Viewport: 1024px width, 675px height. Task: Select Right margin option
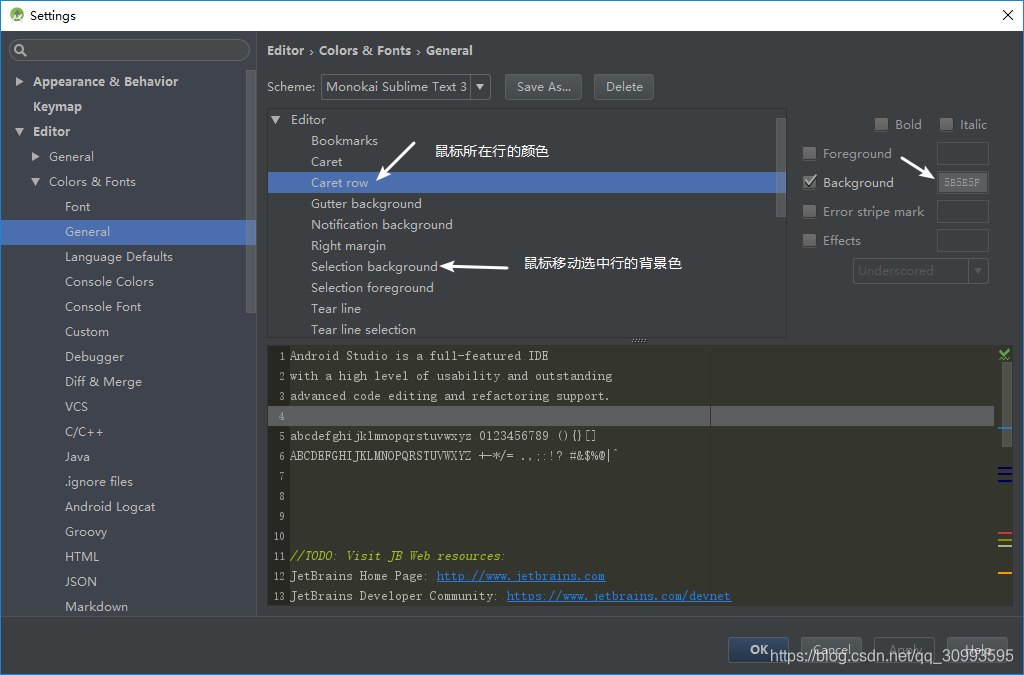[349, 246]
